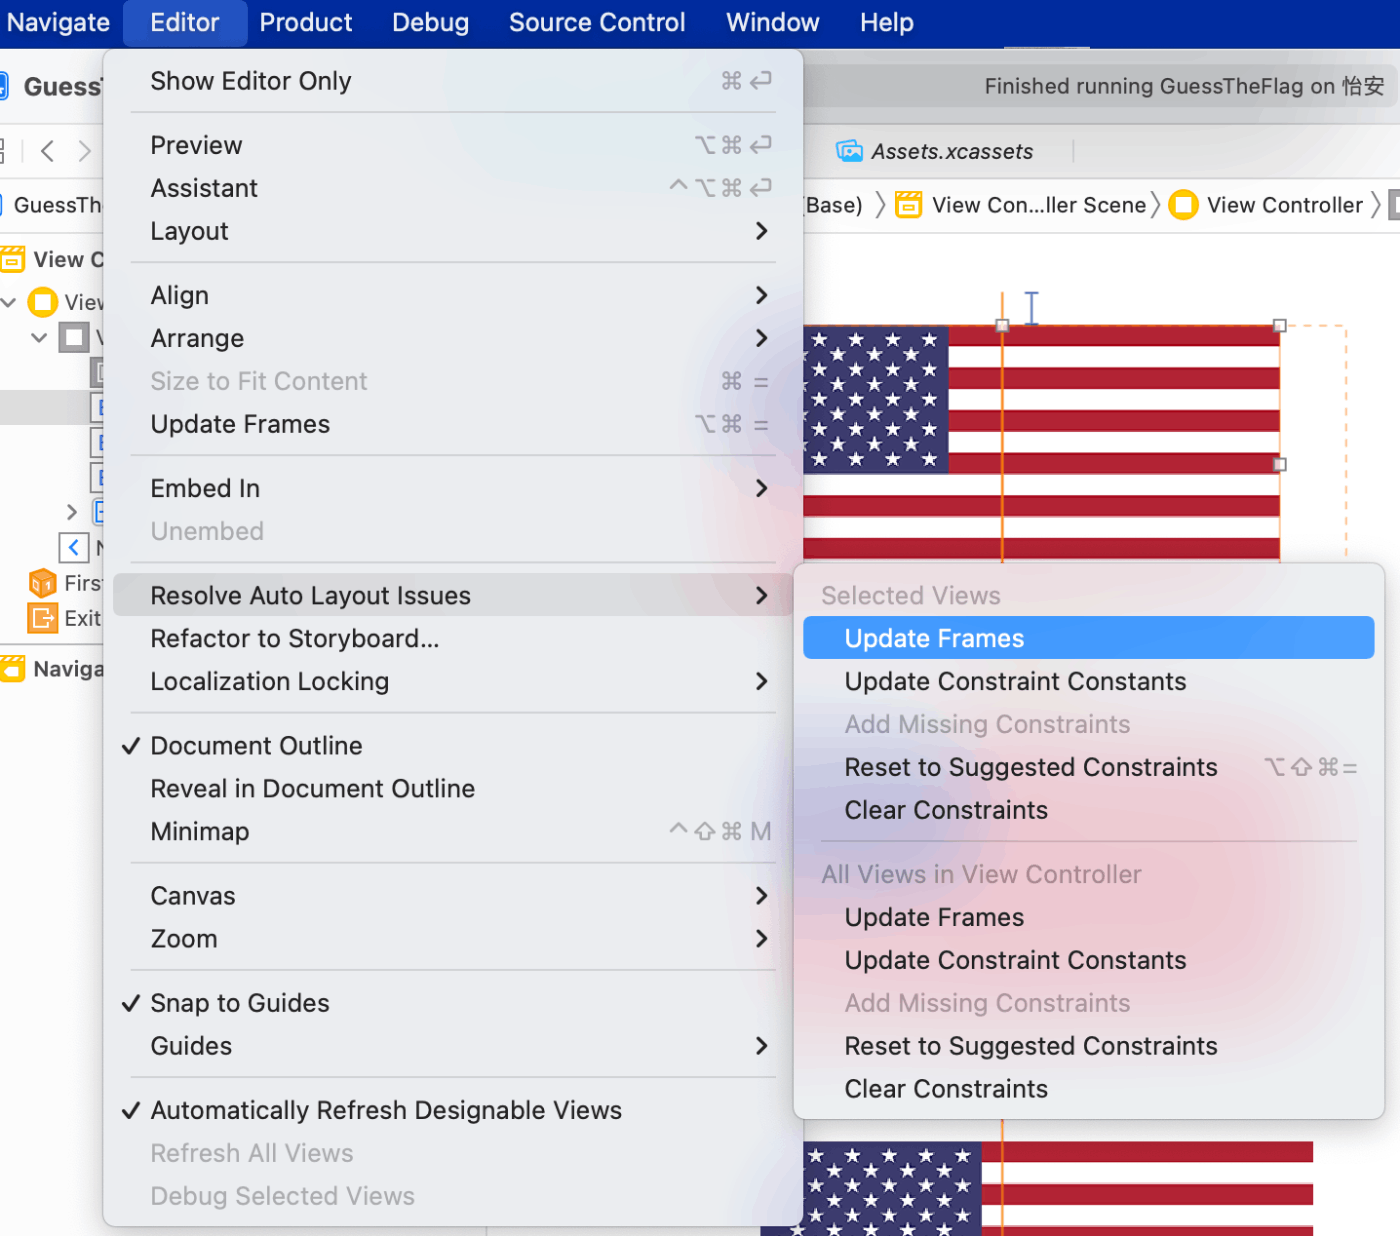Toggle Document Outline checkmark
The image size is (1400, 1236).
tap(453, 745)
